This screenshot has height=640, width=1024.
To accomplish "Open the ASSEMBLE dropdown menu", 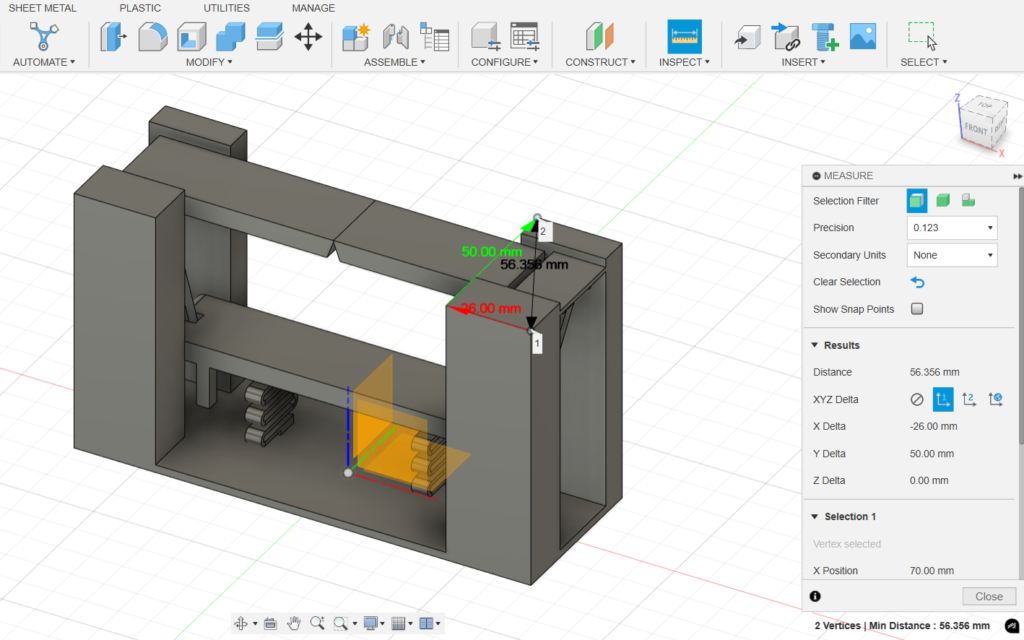I will (x=394, y=62).
